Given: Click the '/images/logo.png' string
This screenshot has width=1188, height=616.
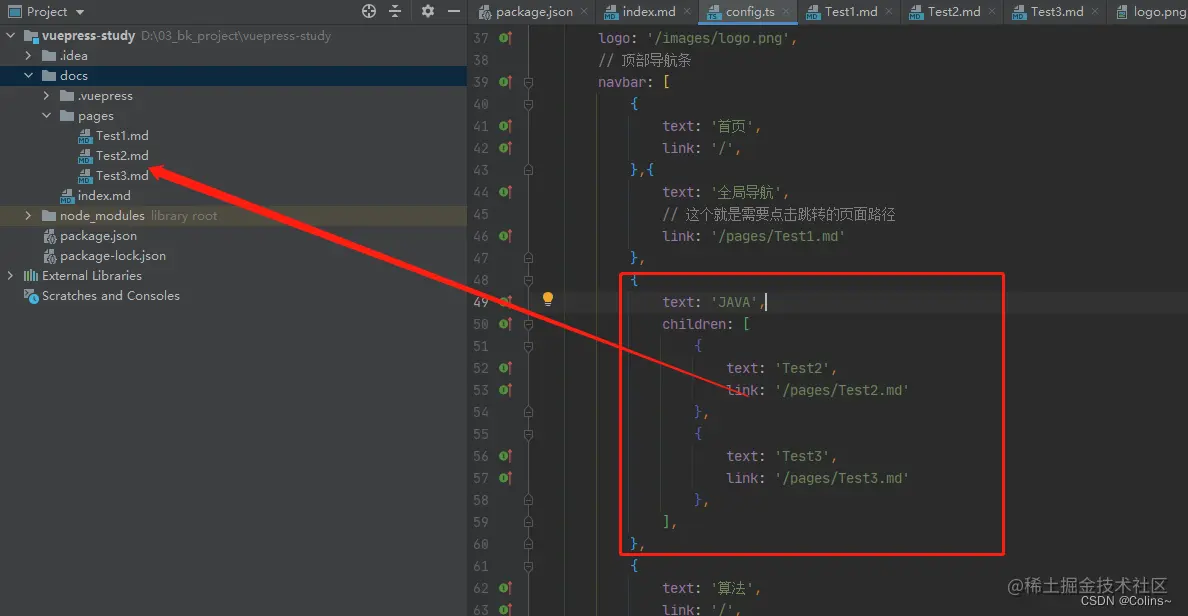Looking at the screenshot, I should pyautogui.click(x=718, y=38).
